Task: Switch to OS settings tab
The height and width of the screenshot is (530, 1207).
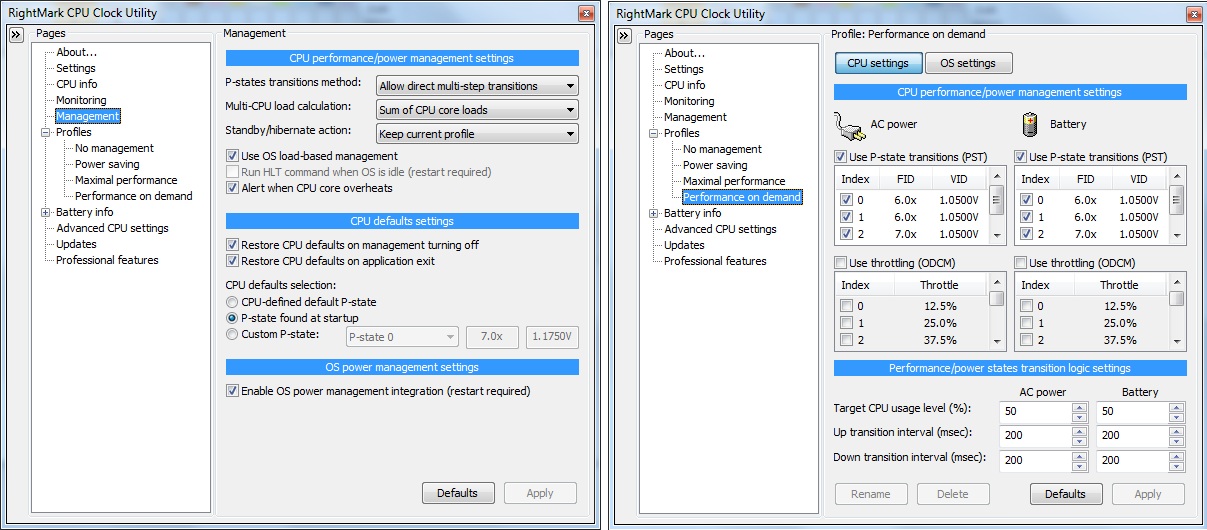Action: (969, 63)
